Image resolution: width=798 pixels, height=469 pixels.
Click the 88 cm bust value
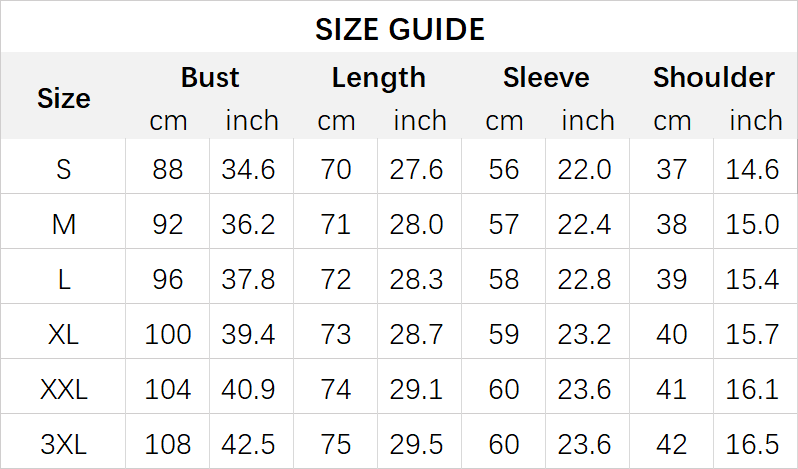[x=168, y=169]
